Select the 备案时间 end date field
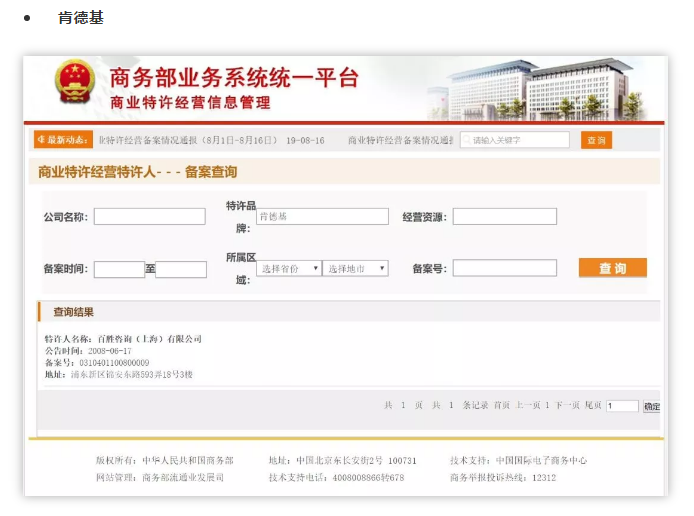The width and height of the screenshot is (694, 516). 181,269
